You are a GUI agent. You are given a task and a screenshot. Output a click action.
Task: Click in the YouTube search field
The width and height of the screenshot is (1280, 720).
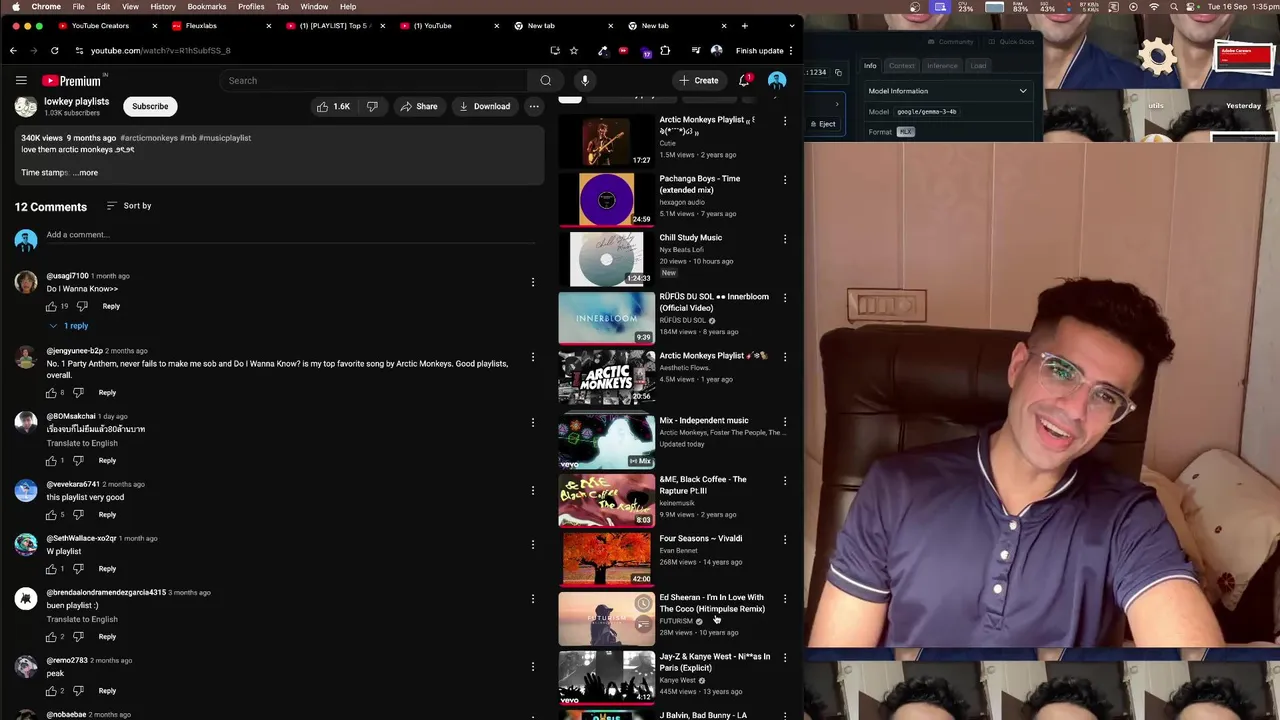(373, 80)
